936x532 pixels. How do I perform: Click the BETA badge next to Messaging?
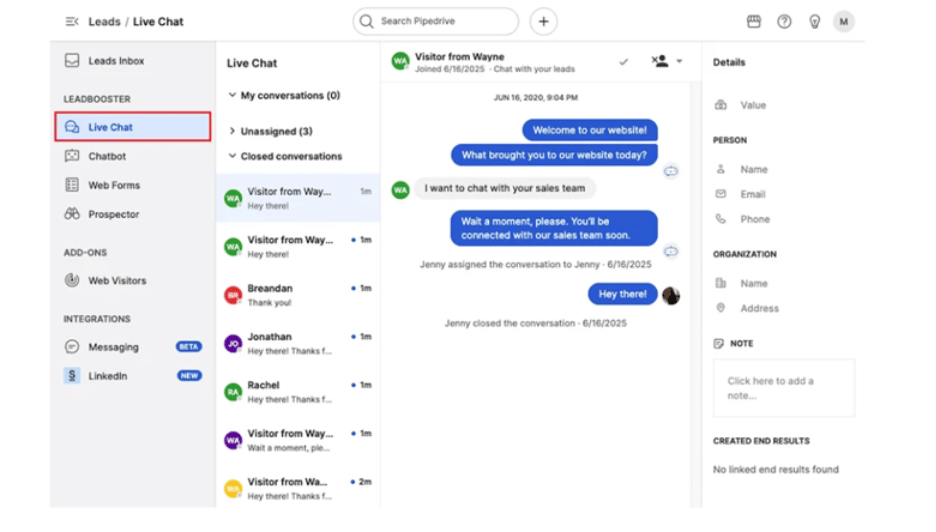(x=189, y=347)
